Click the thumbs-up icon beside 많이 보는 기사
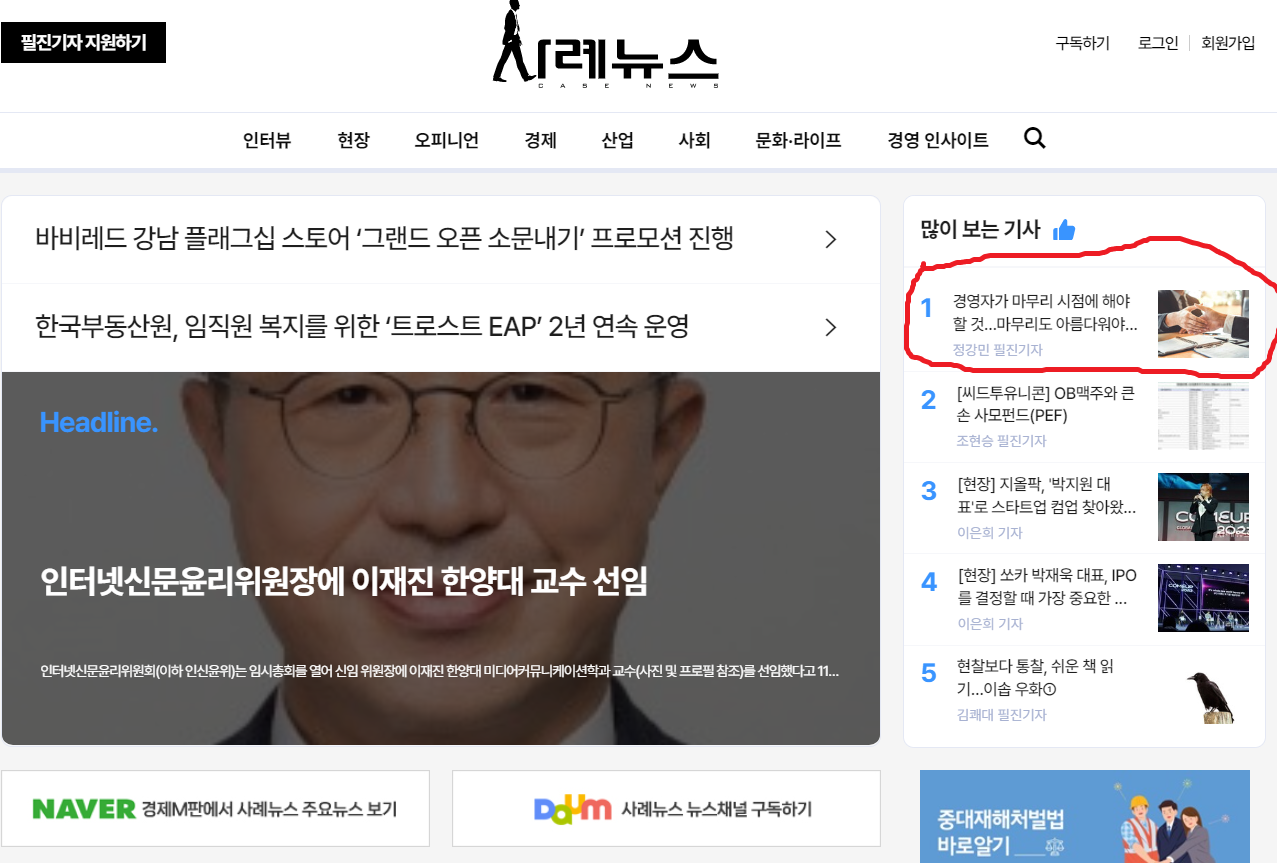1277x863 pixels. (1064, 229)
